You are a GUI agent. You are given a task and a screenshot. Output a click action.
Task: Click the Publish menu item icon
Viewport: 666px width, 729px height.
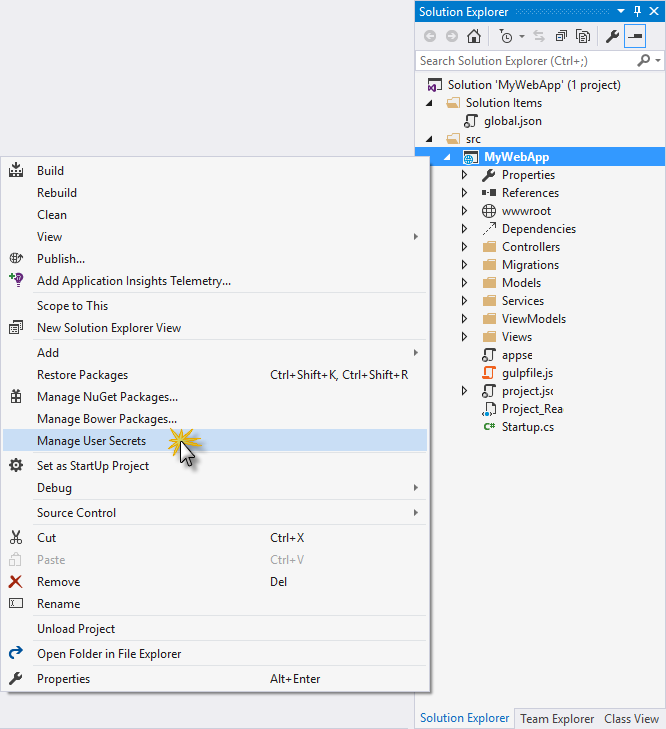coord(16,258)
